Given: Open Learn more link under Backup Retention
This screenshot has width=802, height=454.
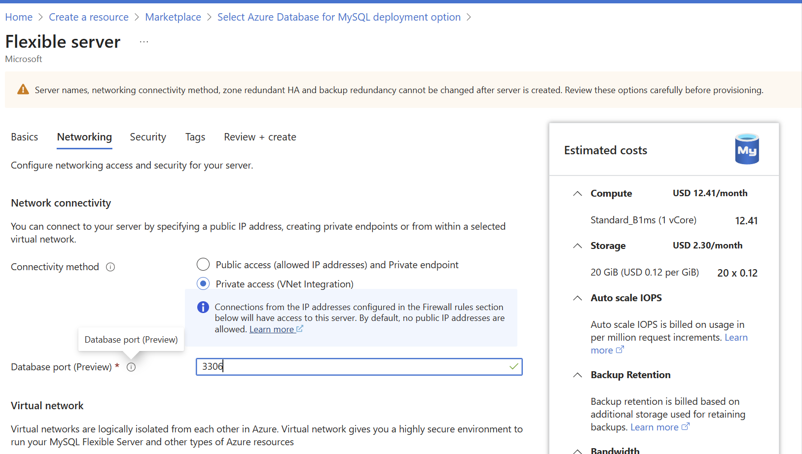Looking at the screenshot, I should [654, 427].
